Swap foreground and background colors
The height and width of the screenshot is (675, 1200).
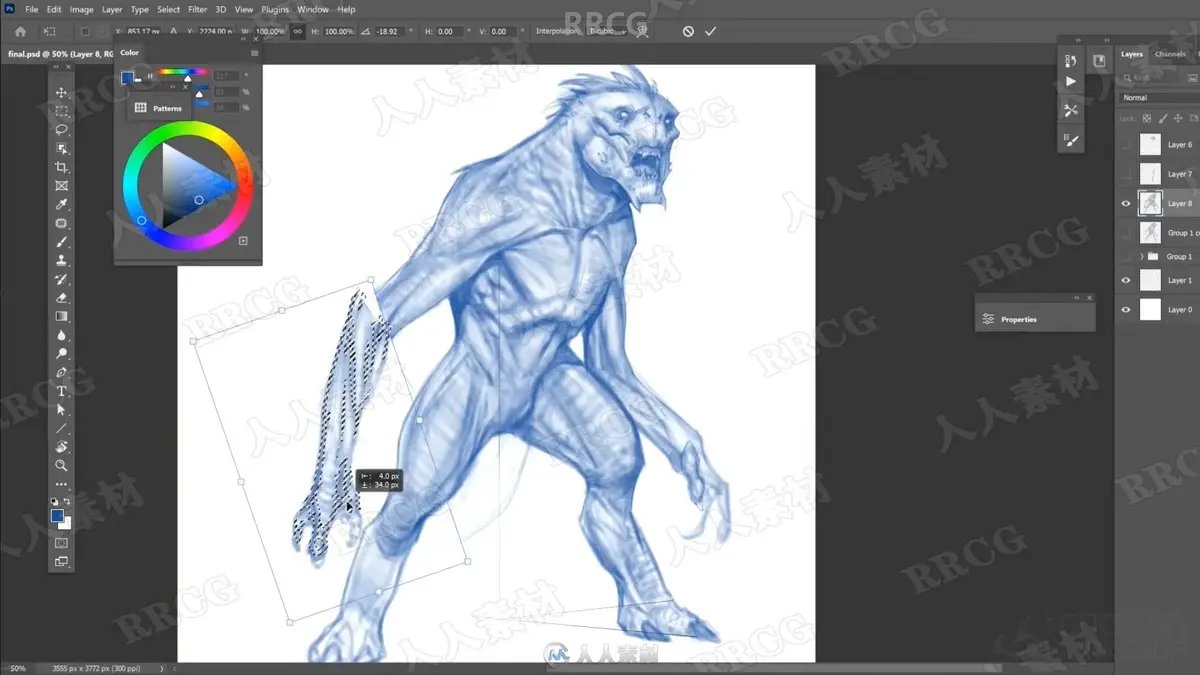click(67, 501)
